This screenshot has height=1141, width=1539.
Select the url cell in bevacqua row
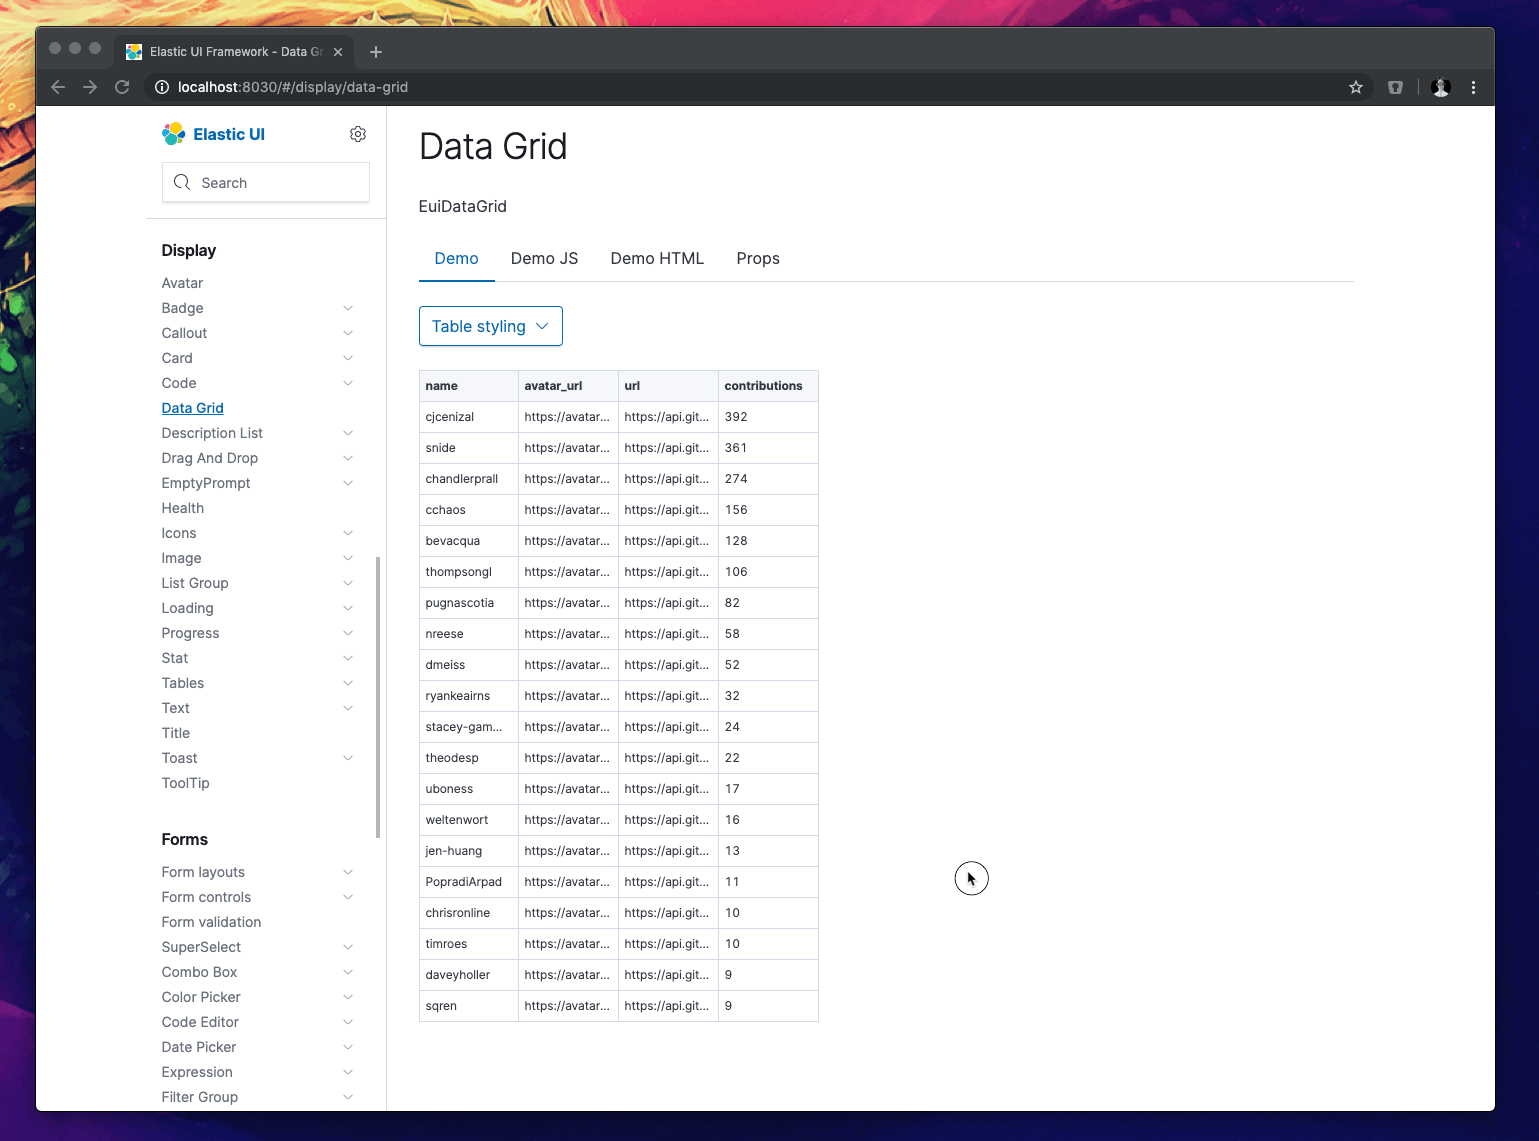[669, 541]
